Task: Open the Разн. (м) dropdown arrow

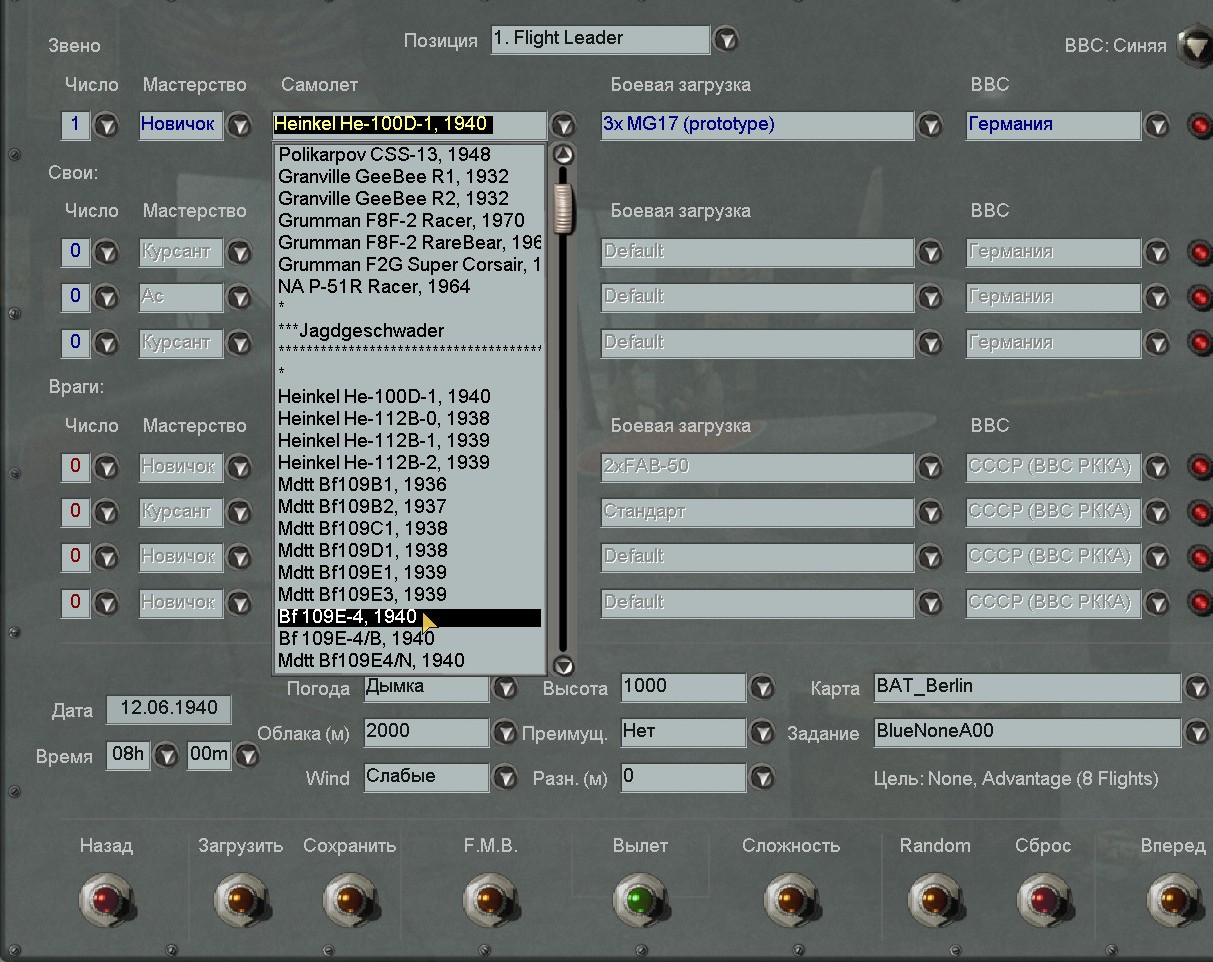Action: point(763,778)
